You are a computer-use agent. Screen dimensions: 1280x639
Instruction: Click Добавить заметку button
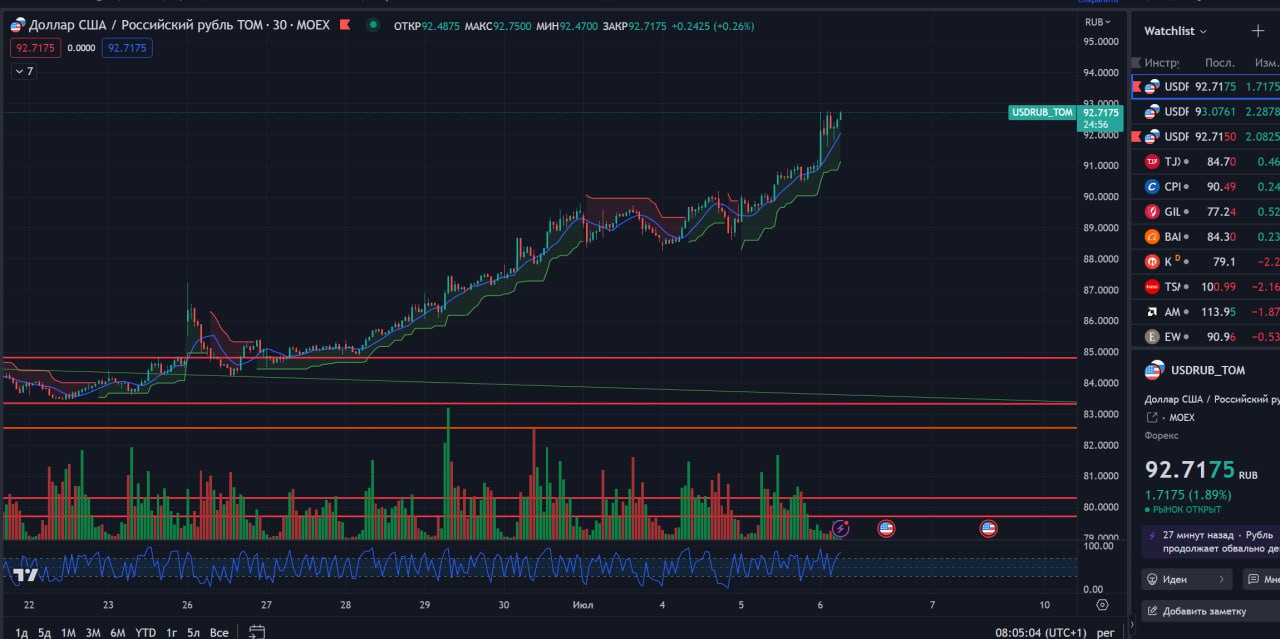pos(1200,611)
